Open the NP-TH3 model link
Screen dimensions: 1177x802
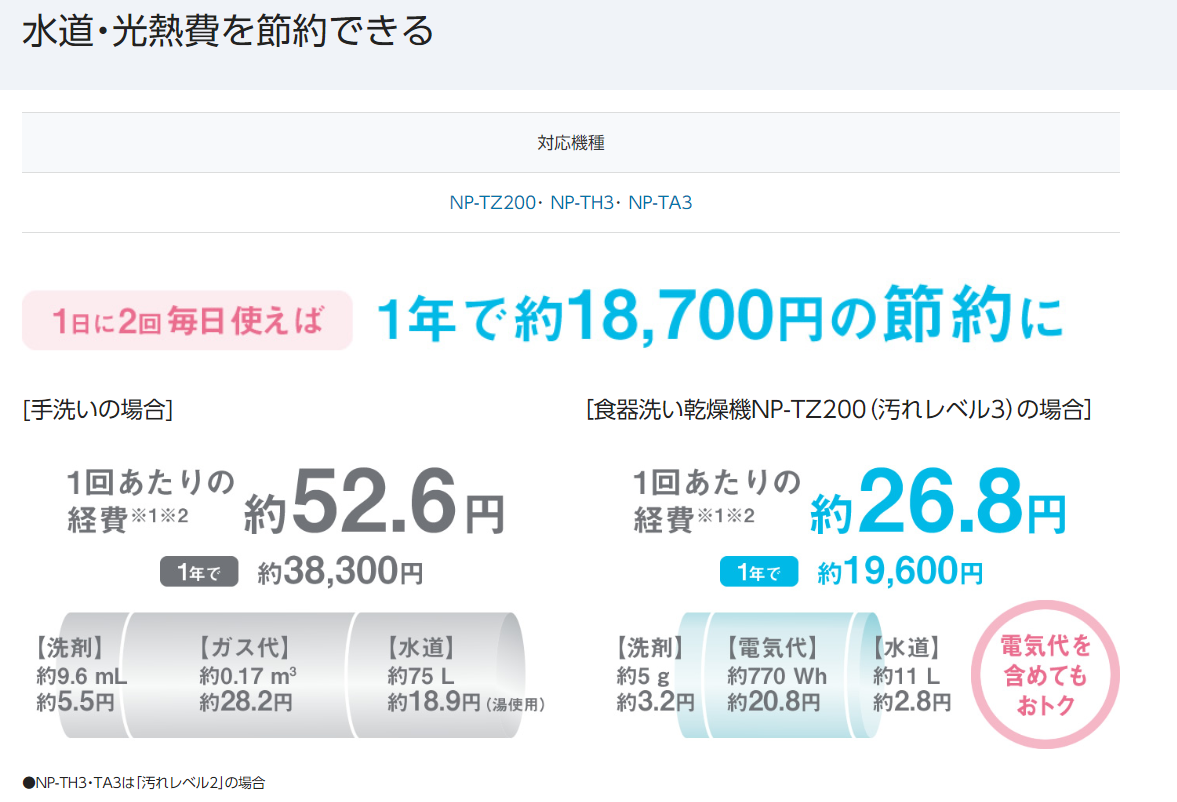pos(582,203)
